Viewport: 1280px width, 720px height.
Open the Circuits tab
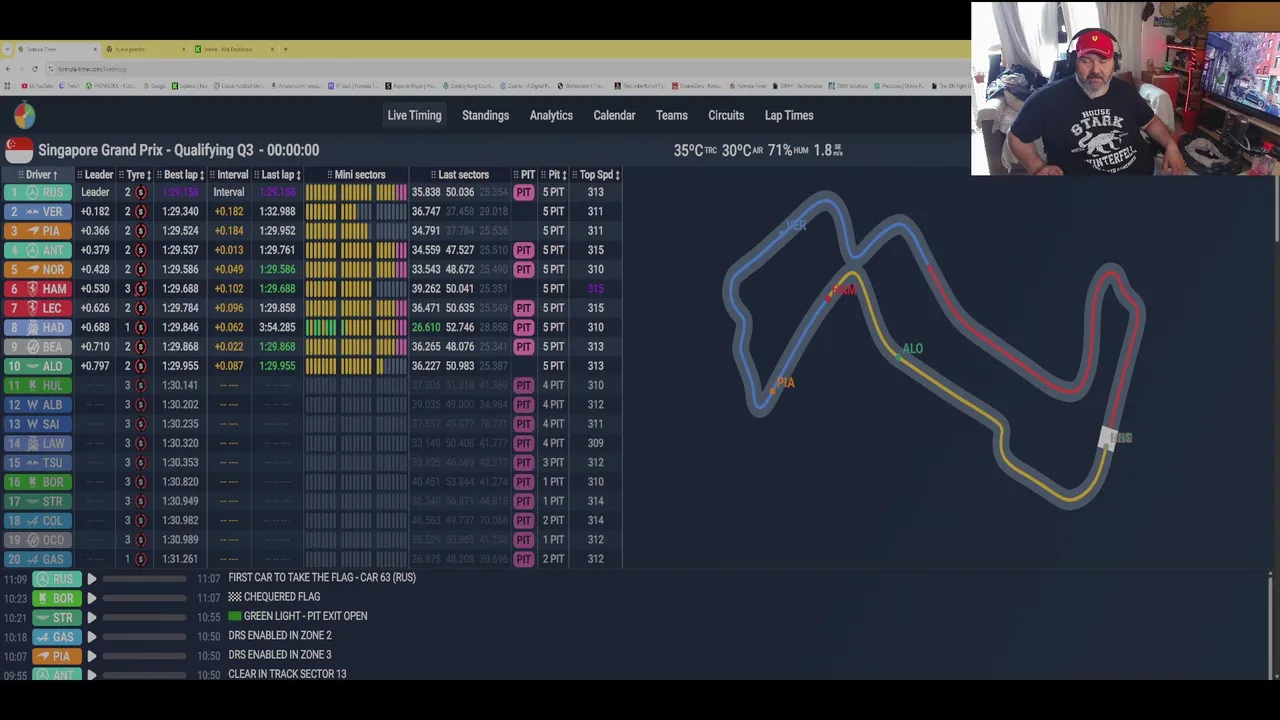tap(726, 116)
